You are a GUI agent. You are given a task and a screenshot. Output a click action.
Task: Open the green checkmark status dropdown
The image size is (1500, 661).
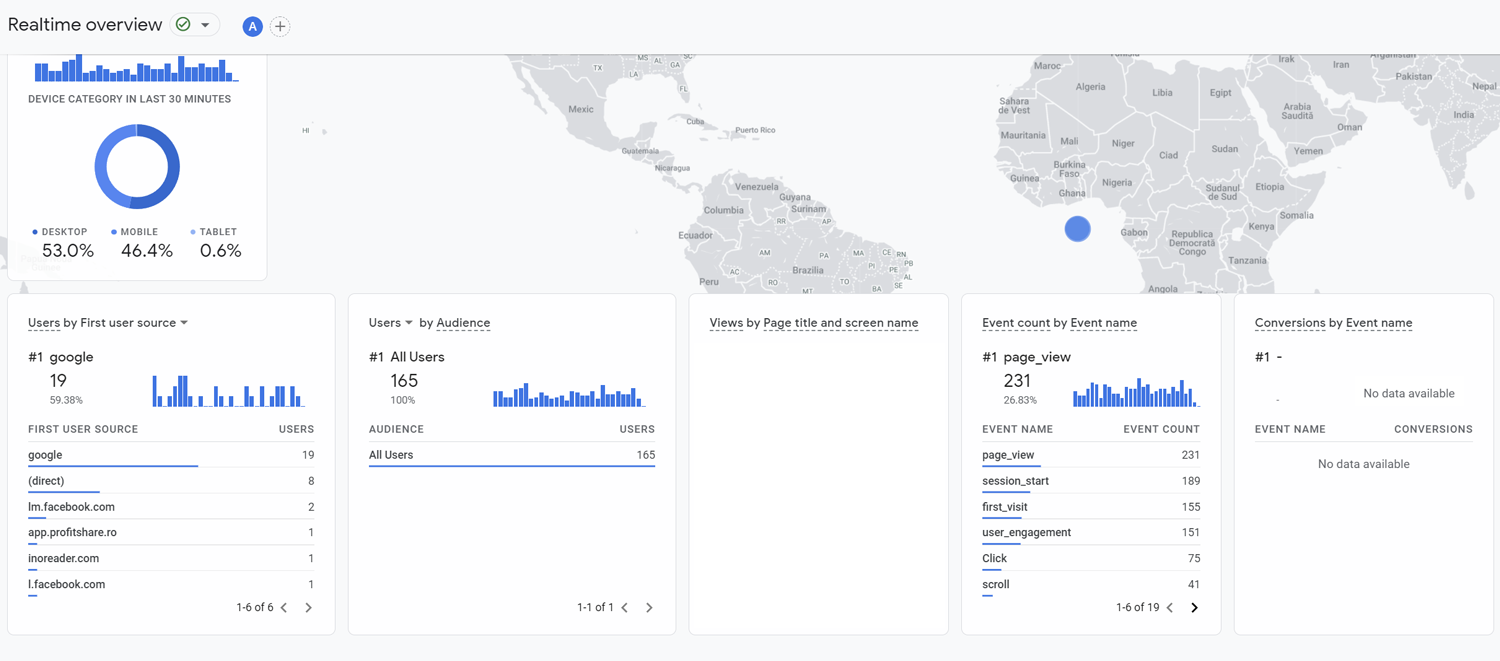pyautogui.click(x=194, y=25)
